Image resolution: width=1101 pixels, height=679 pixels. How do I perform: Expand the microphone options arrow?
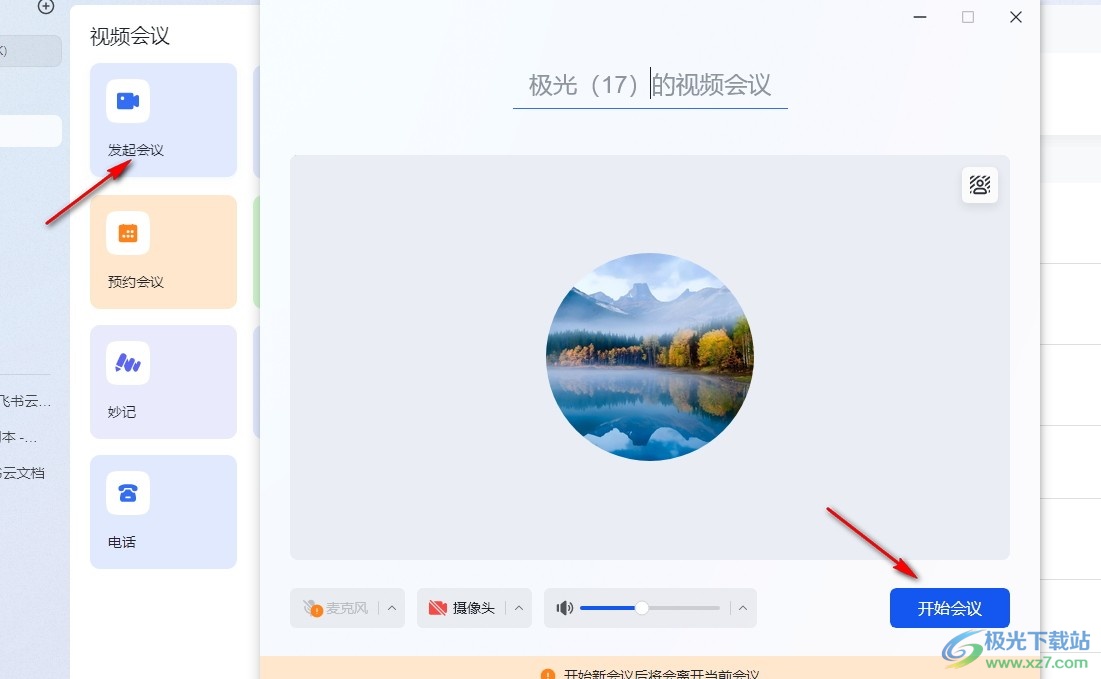point(392,608)
